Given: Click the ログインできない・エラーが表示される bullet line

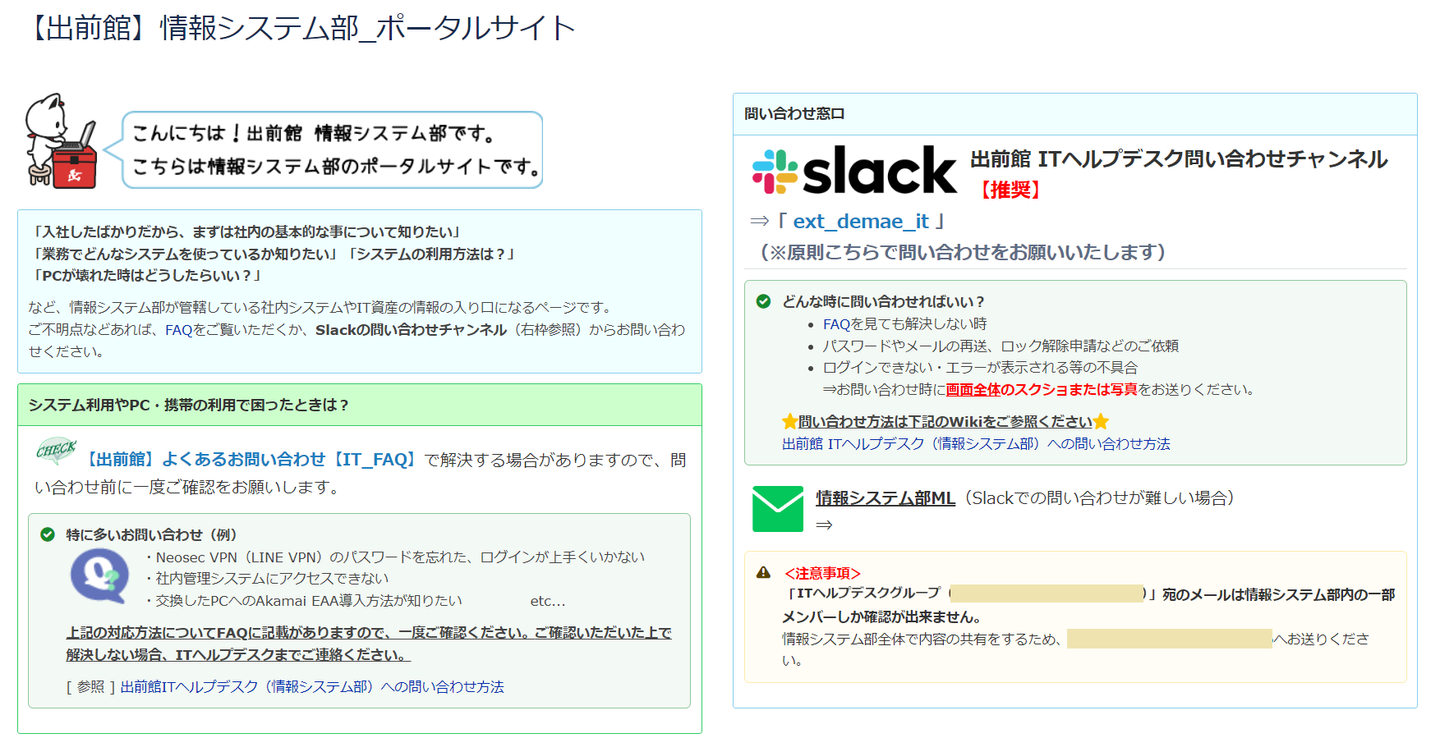Looking at the screenshot, I should 980,368.
